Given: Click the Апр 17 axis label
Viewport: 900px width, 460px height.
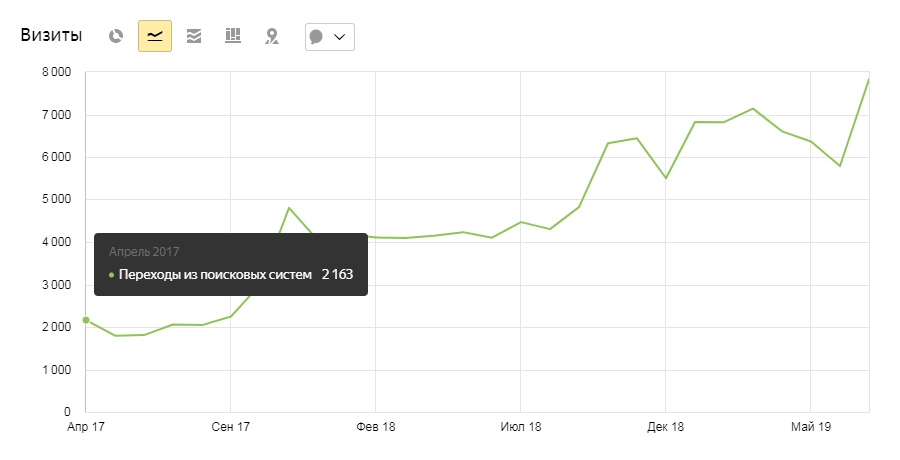Looking at the screenshot, I should click(85, 427).
